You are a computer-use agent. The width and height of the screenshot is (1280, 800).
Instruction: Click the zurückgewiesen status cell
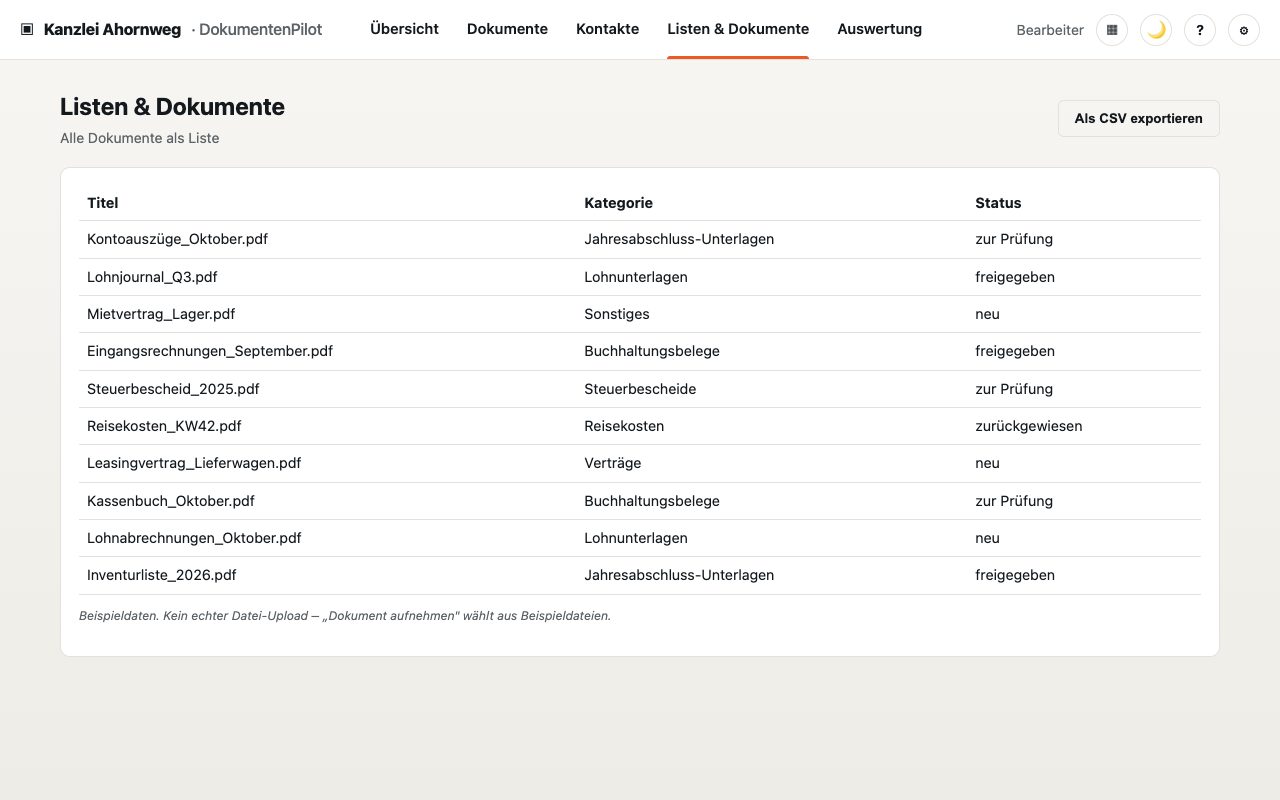(x=1029, y=426)
